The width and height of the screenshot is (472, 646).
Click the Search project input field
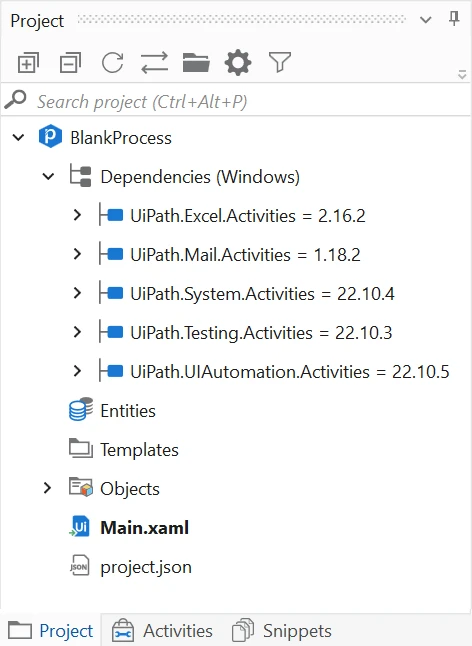236,102
